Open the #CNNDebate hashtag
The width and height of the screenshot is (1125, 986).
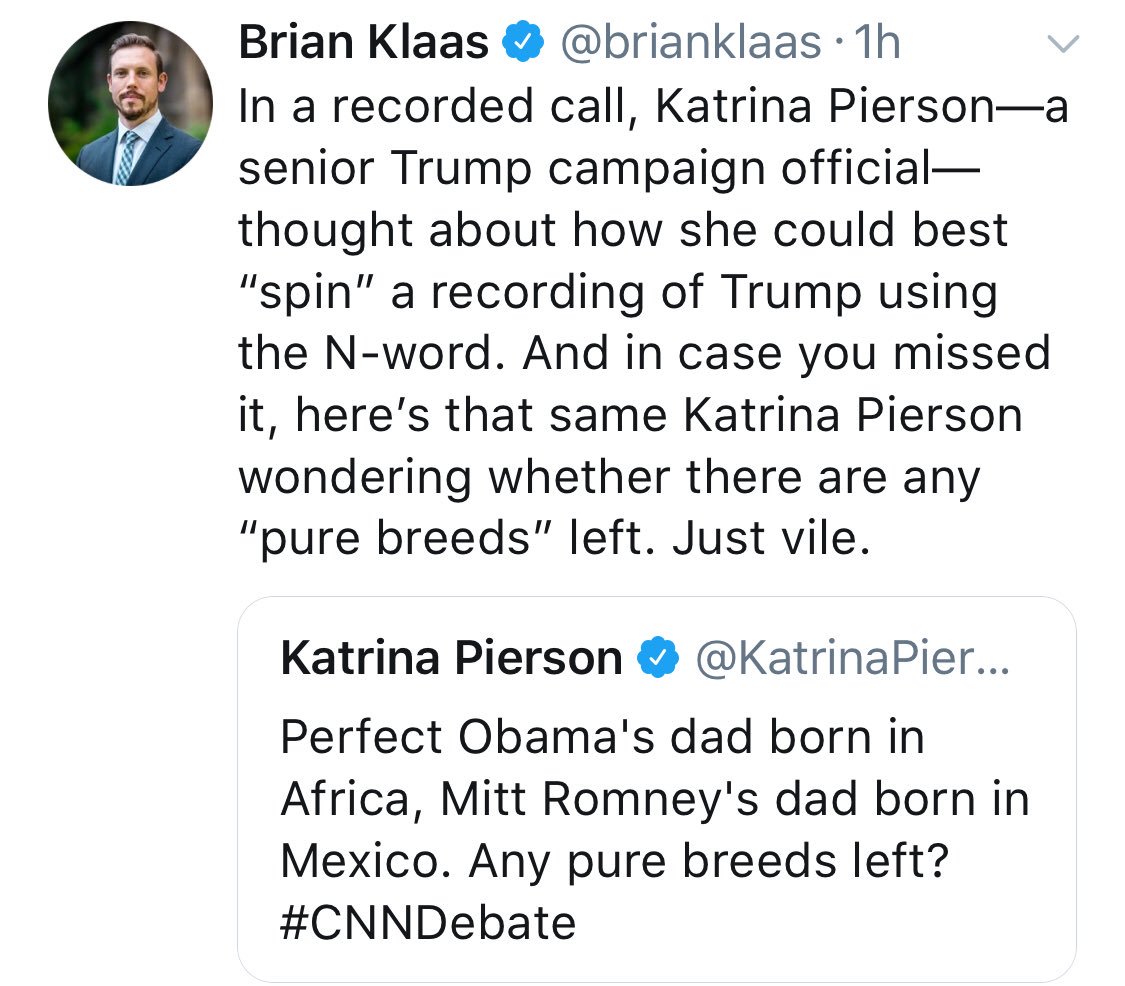point(428,922)
